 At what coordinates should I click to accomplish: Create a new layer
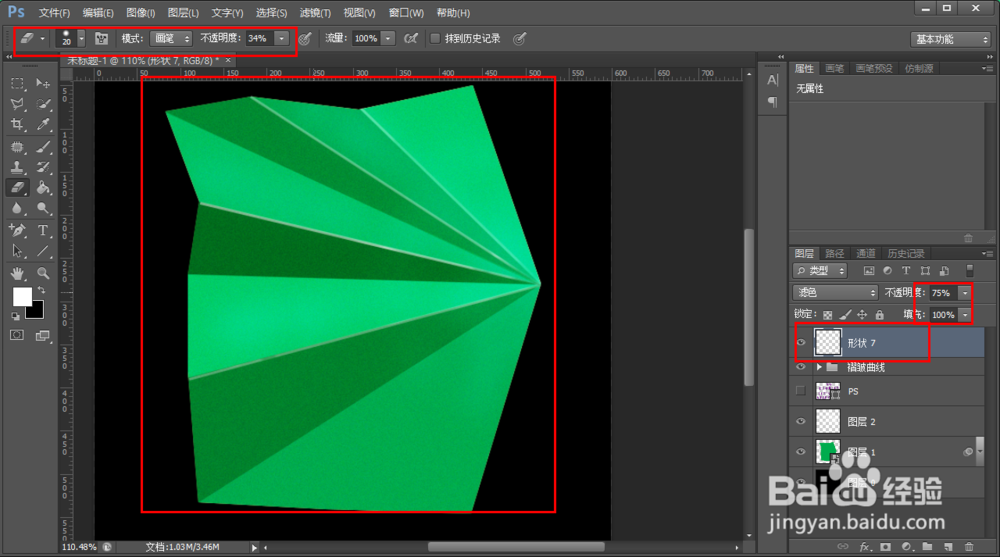pyautogui.click(x=948, y=547)
